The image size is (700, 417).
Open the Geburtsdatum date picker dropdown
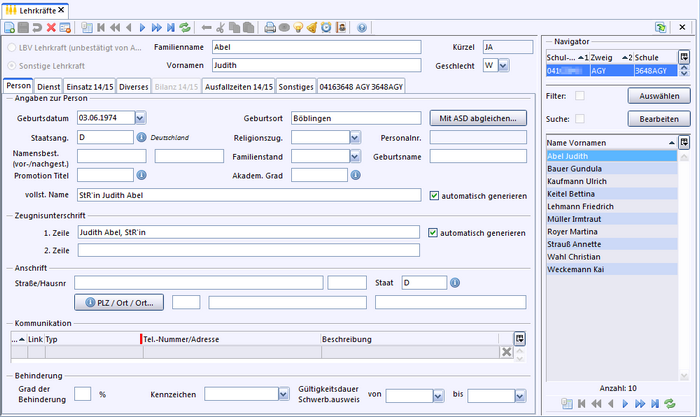(x=140, y=118)
